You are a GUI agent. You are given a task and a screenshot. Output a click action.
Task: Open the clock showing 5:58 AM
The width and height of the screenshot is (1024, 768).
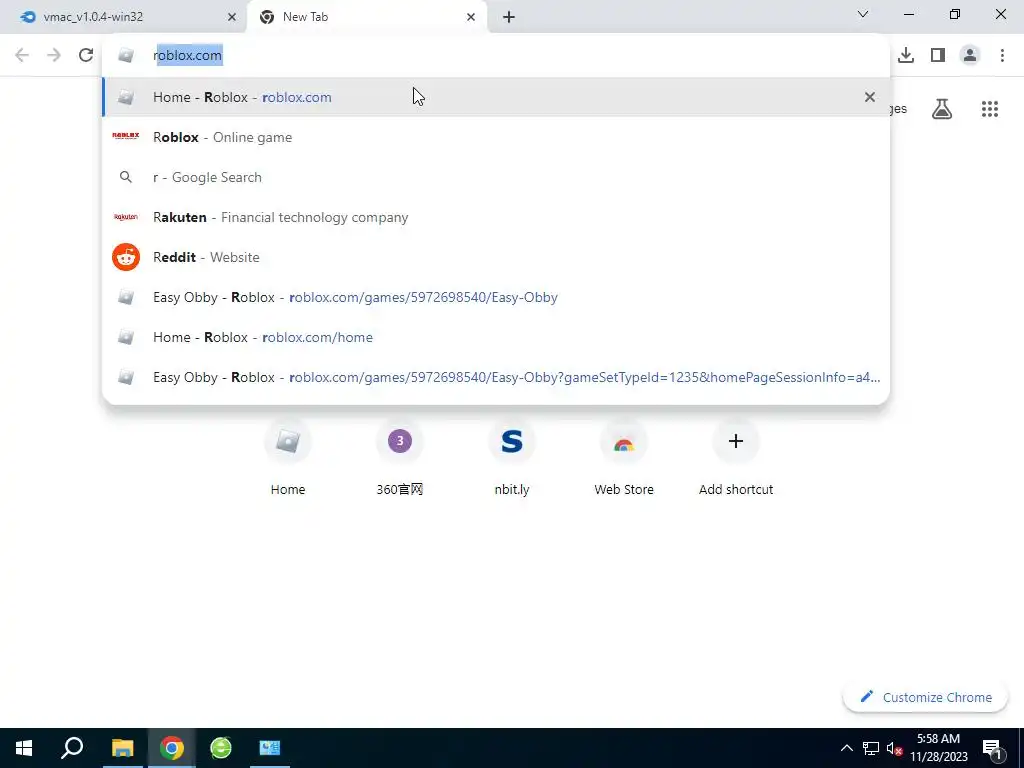click(x=938, y=748)
